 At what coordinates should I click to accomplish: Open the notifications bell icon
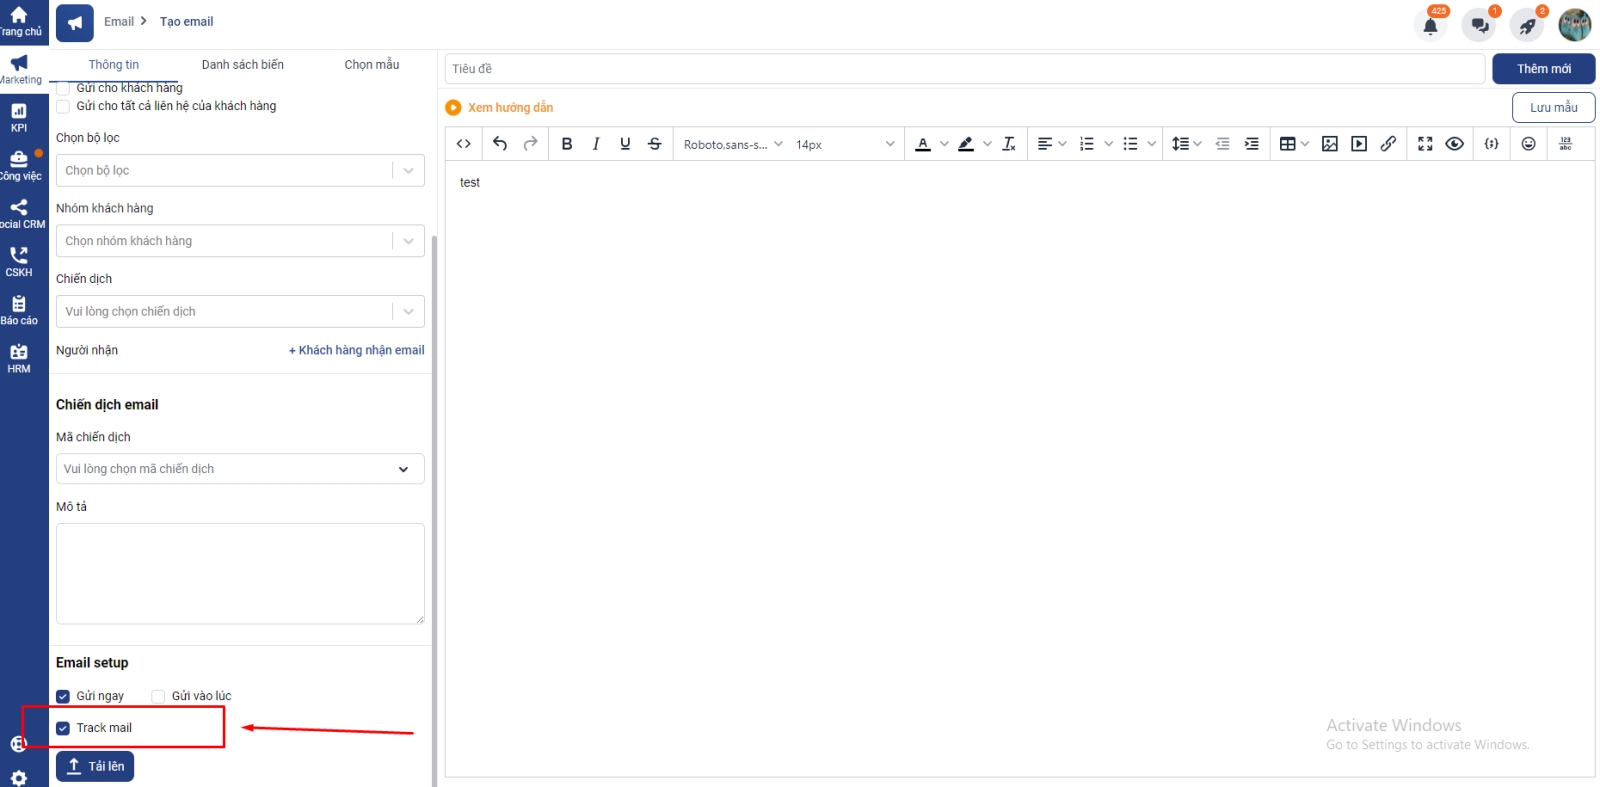tap(1431, 26)
